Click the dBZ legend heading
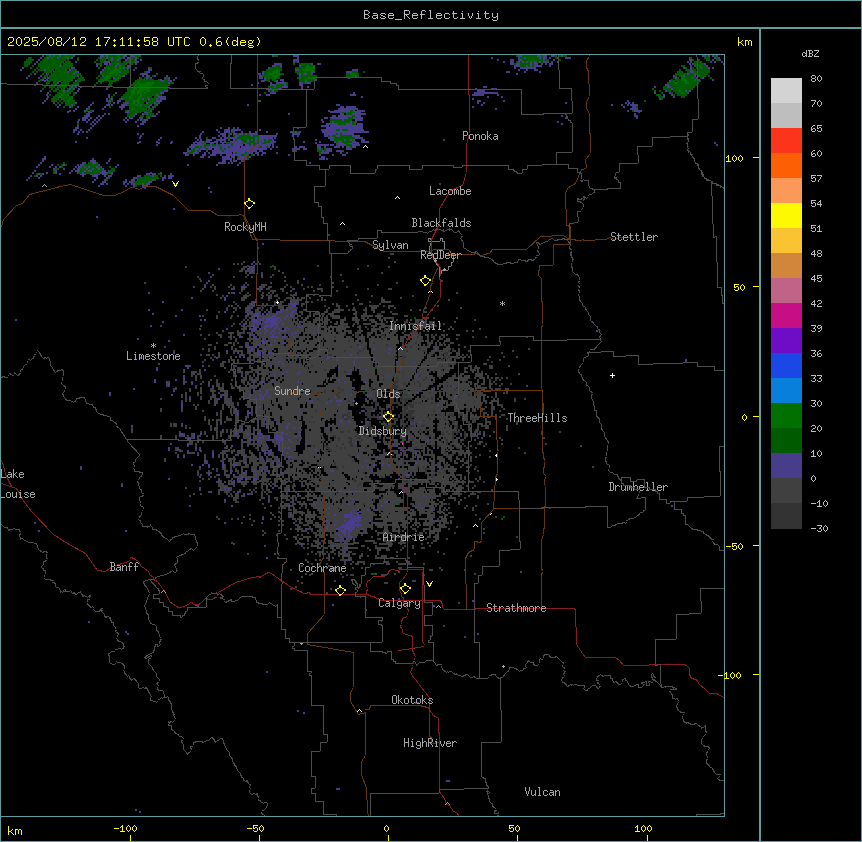This screenshot has height=842, width=862. [x=810, y=54]
